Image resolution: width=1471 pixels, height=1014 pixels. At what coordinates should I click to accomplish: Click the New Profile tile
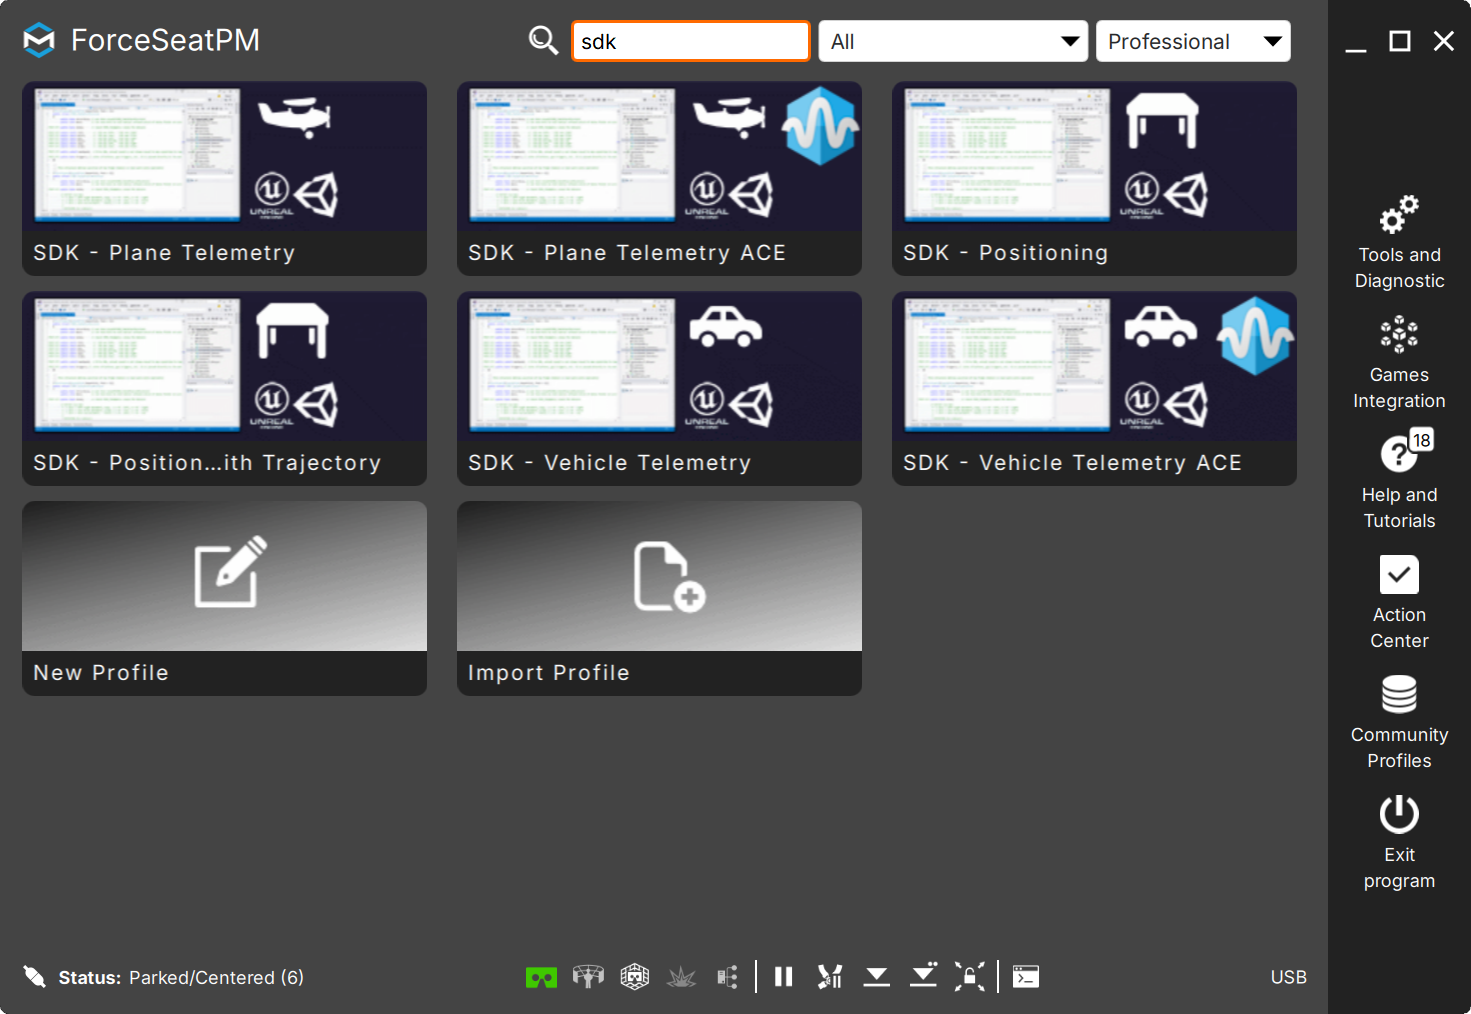[x=224, y=598]
